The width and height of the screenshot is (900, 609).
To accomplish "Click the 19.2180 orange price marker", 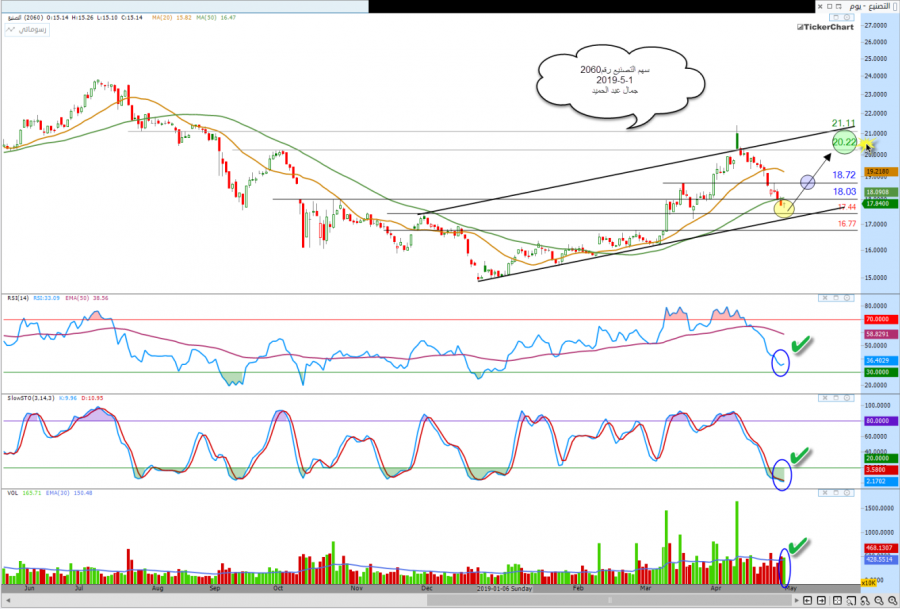I will (x=874, y=172).
